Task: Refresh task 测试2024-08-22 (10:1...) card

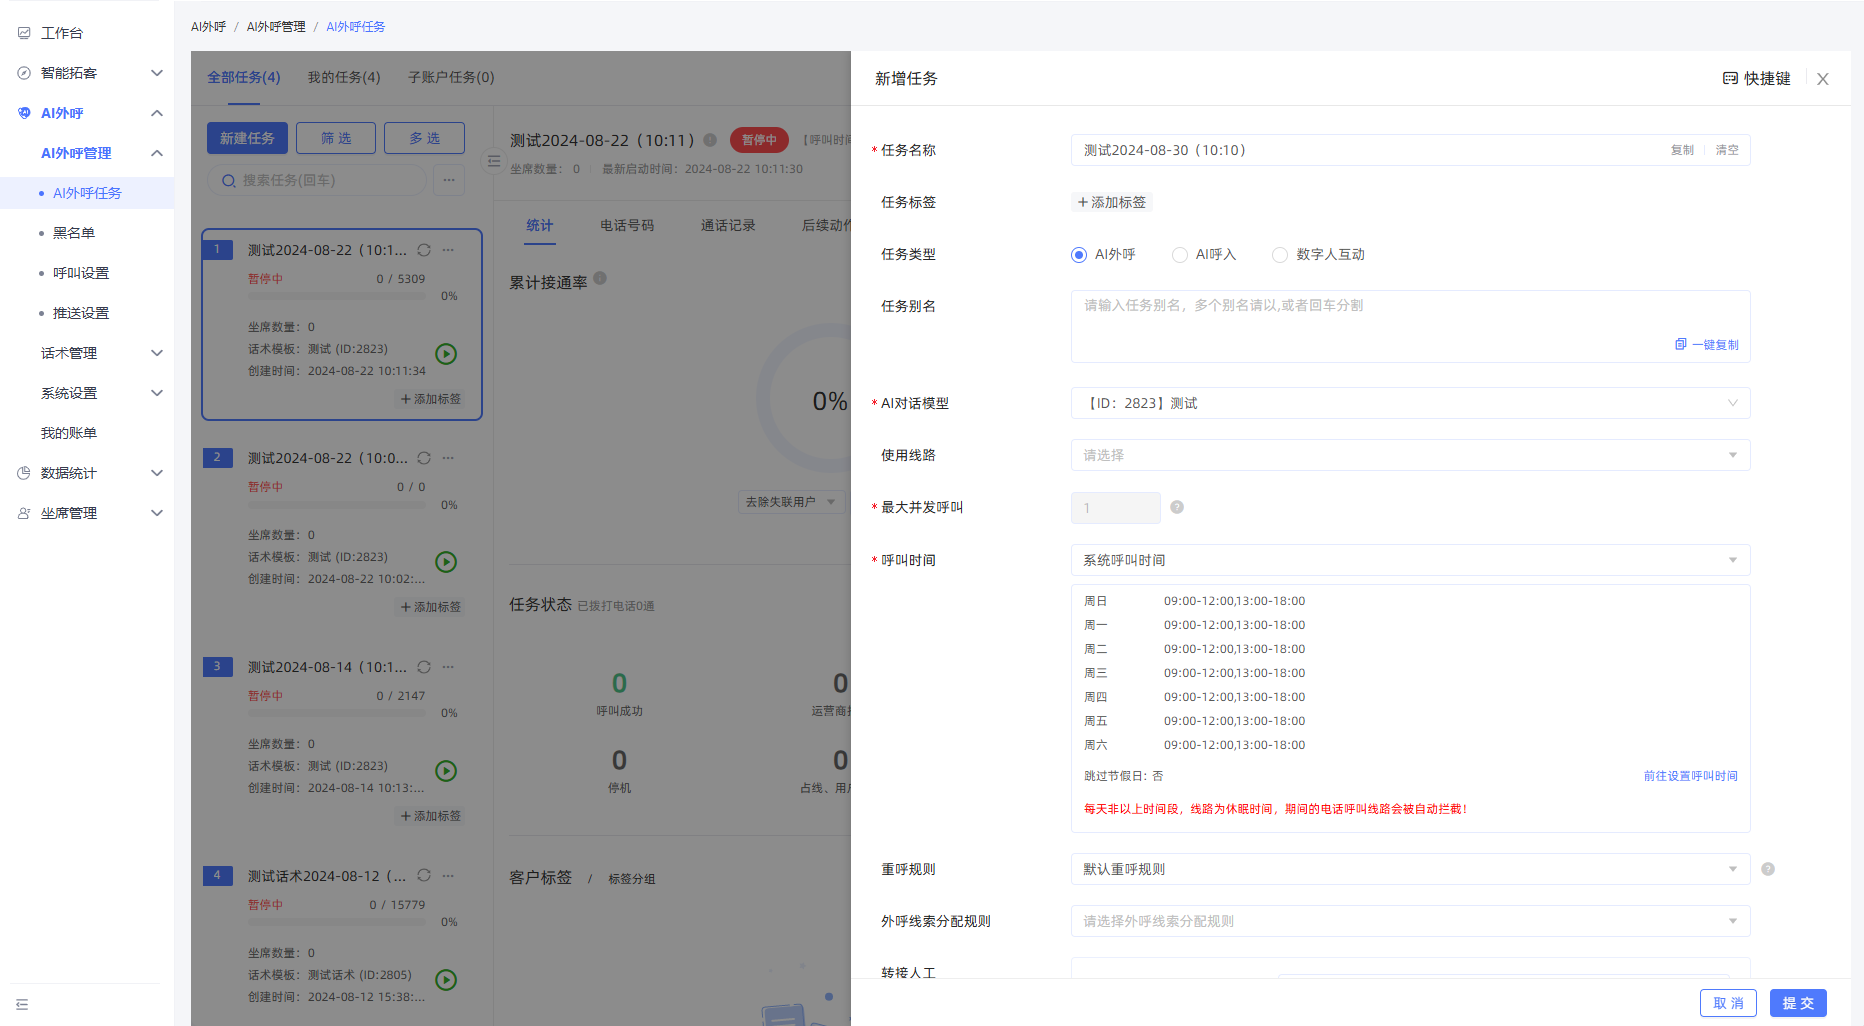Action: [424, 250]
